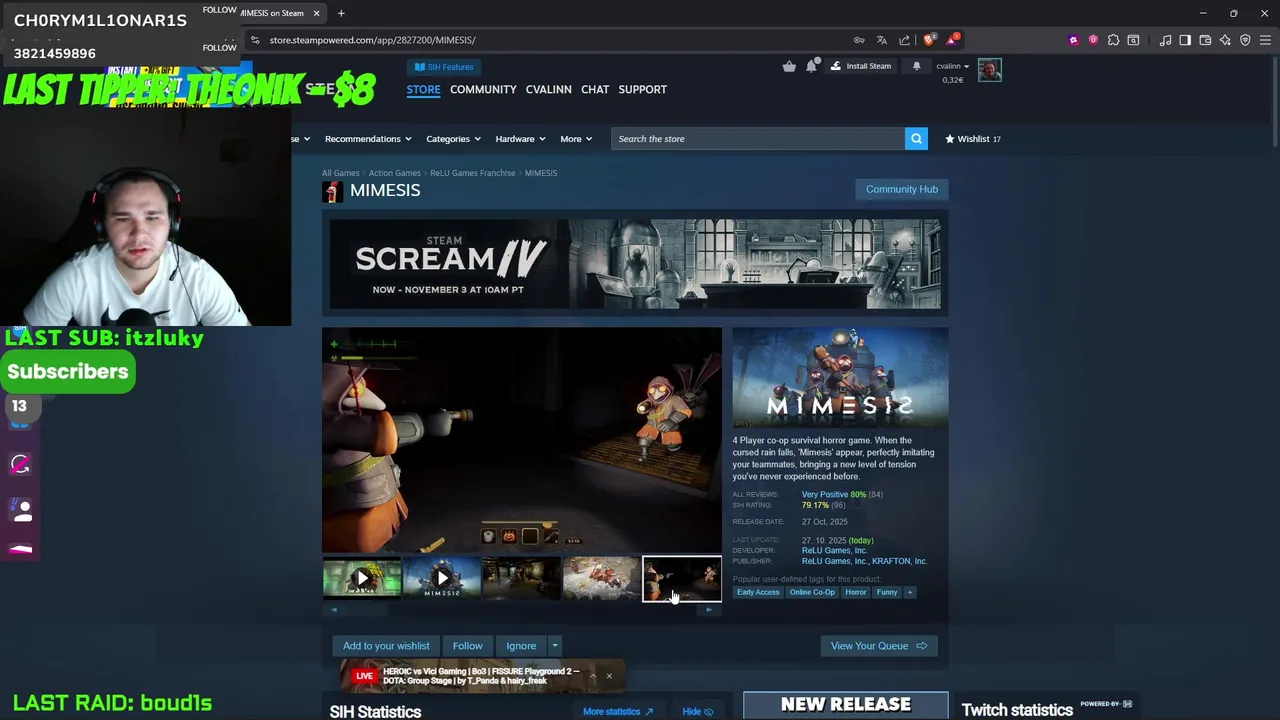
Task: Open SIH notifications bell with badge
Action: pos(812,66)
